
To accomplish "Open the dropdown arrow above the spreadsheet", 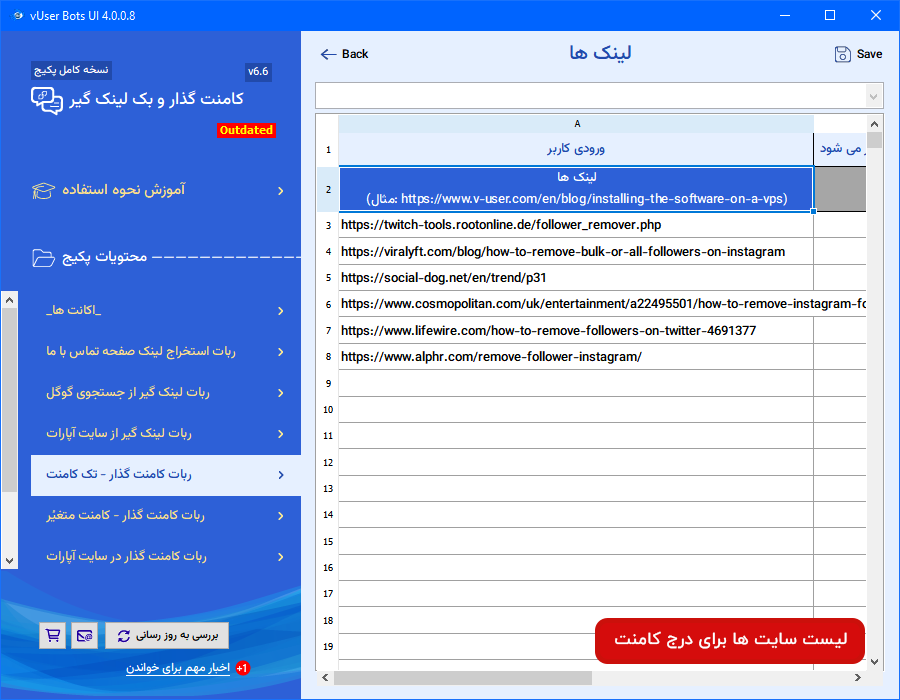I will (874, 96).
